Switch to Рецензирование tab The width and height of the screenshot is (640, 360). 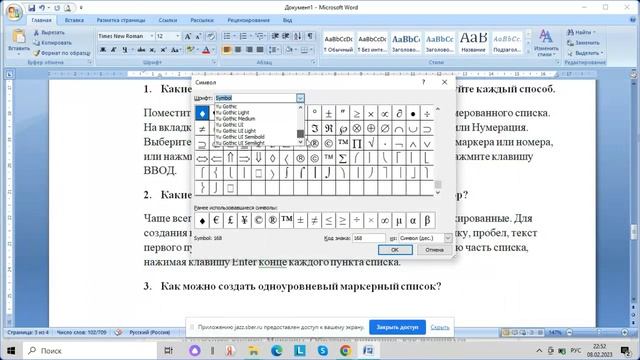pos(249,20)
